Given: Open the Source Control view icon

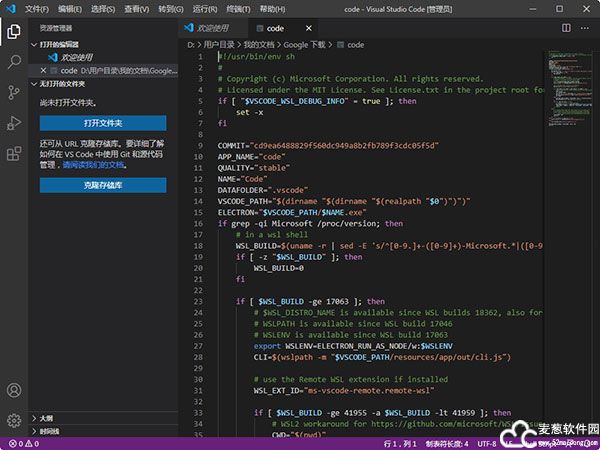Looking at the screenshot, I should tap(14, 92).
